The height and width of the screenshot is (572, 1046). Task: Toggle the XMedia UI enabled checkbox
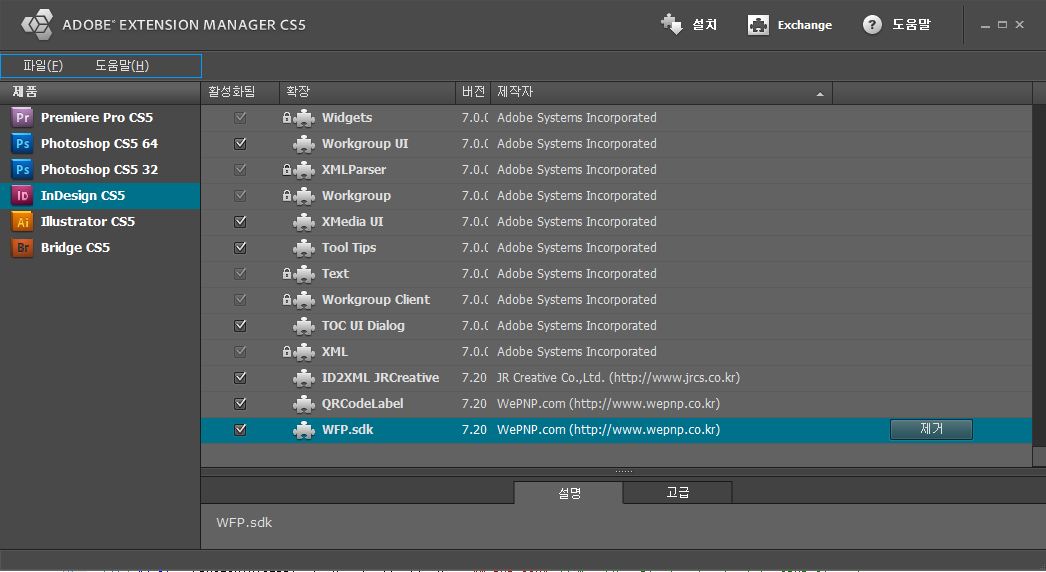pos(240,222)
